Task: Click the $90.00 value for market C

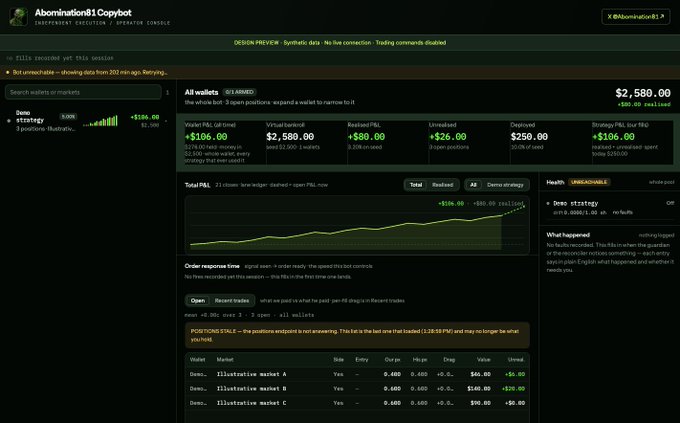Action: pos(481,403)
